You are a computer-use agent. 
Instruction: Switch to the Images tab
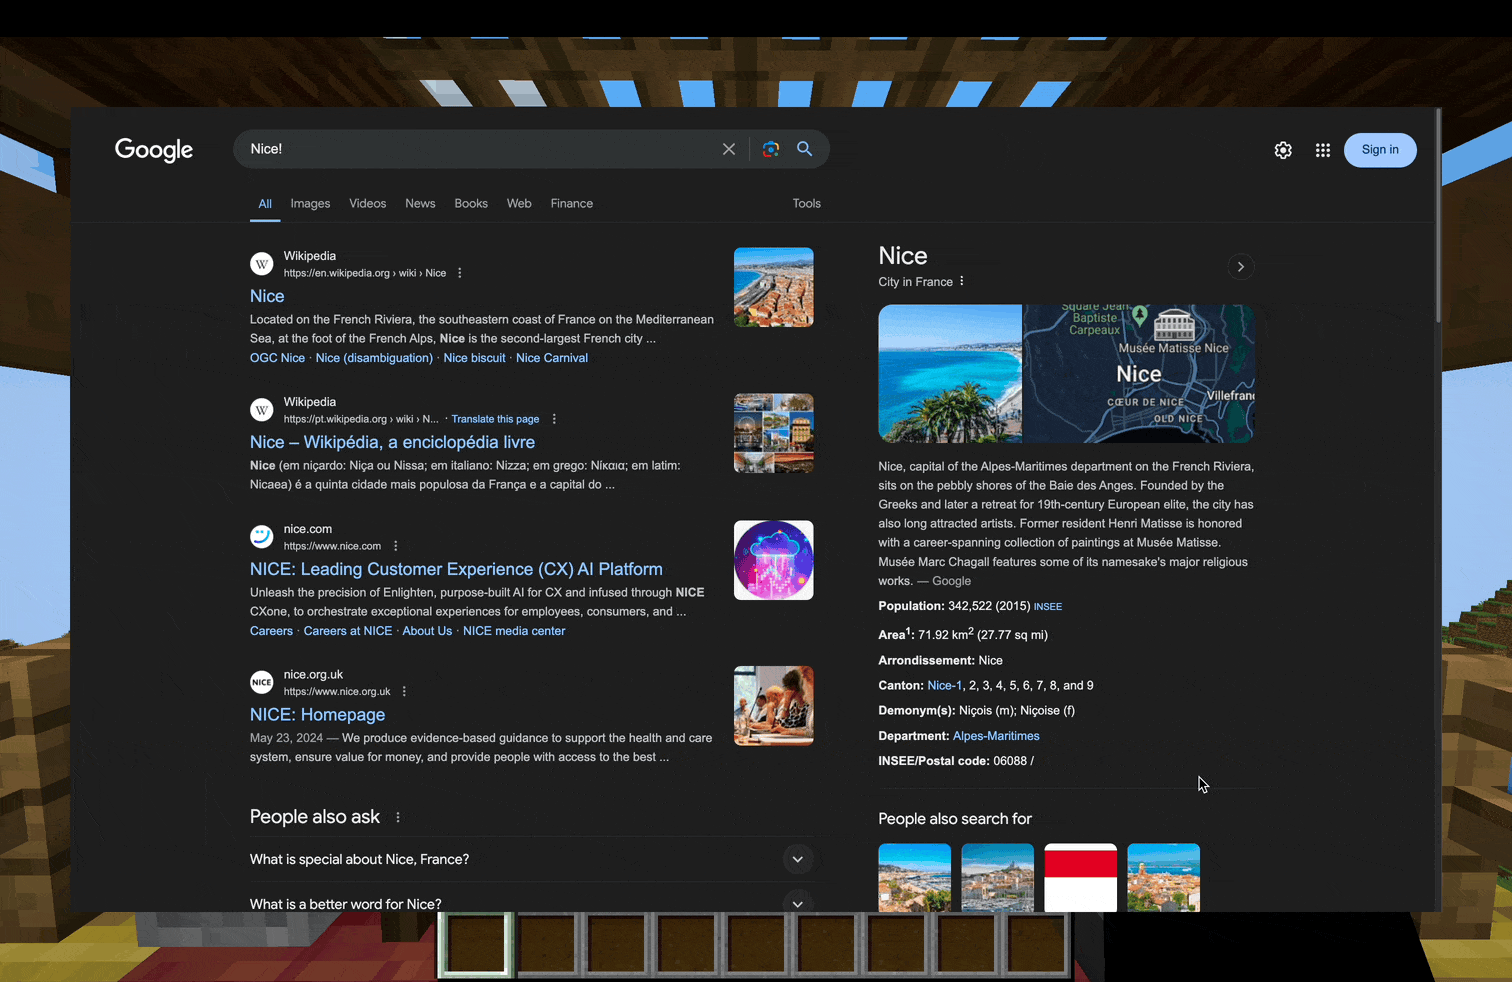(310, 204)
